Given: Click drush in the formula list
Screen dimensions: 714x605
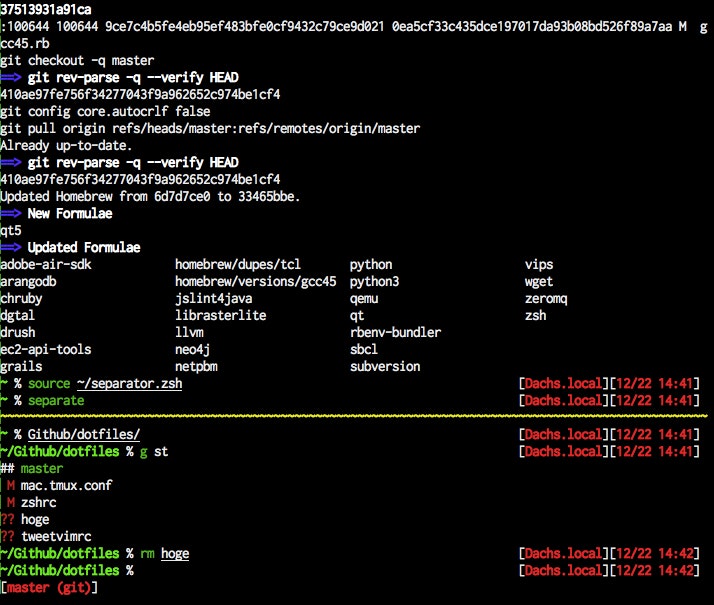Looking at the screenshot, I should point(18,332).
